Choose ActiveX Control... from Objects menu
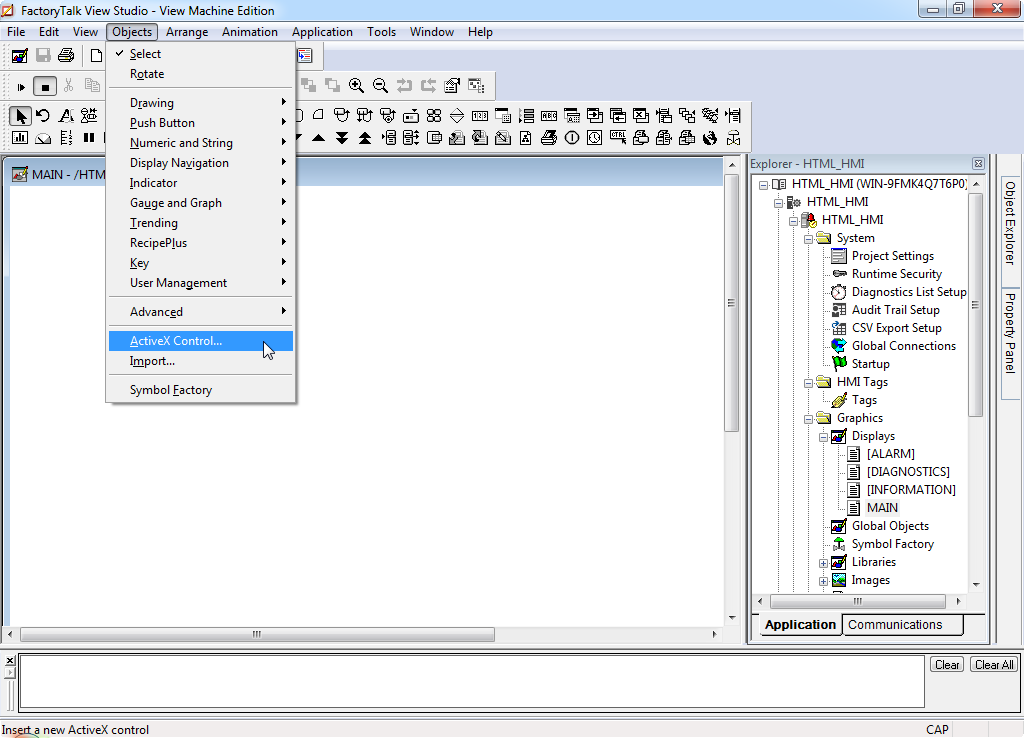Screen dimensions: 1024x738 click(200, 341)
